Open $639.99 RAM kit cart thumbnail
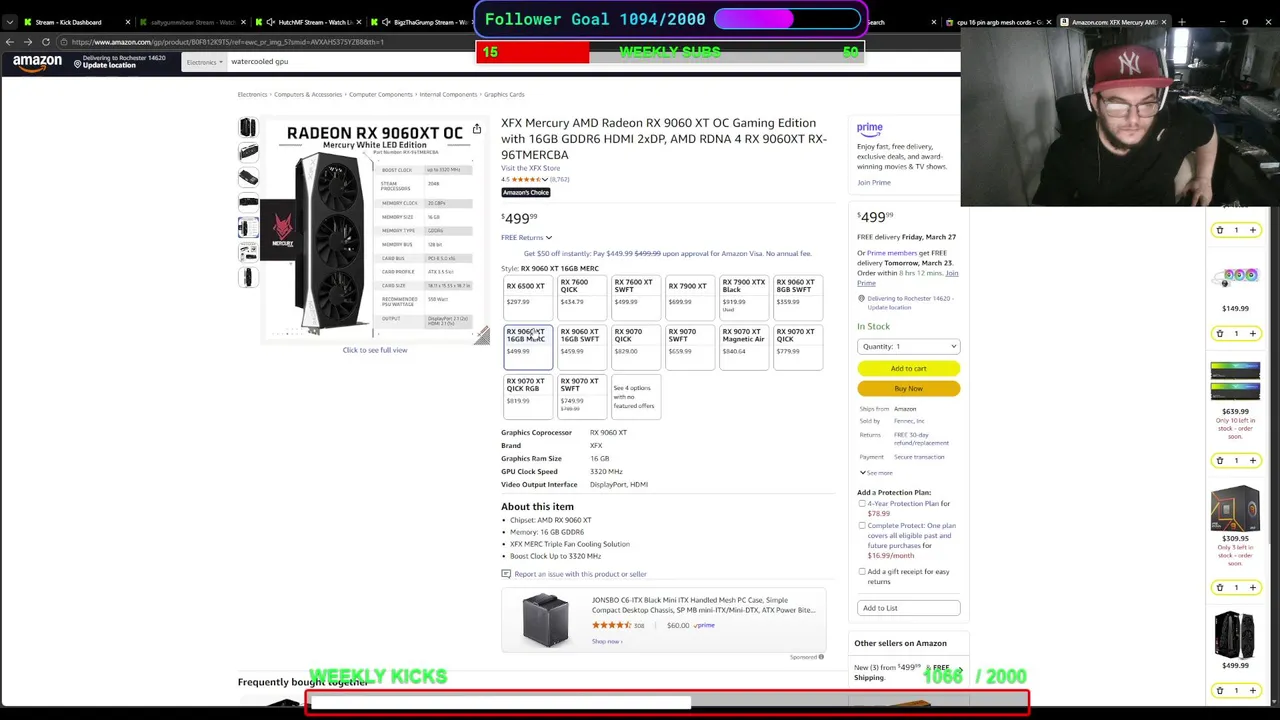 tap(1235, 380)
